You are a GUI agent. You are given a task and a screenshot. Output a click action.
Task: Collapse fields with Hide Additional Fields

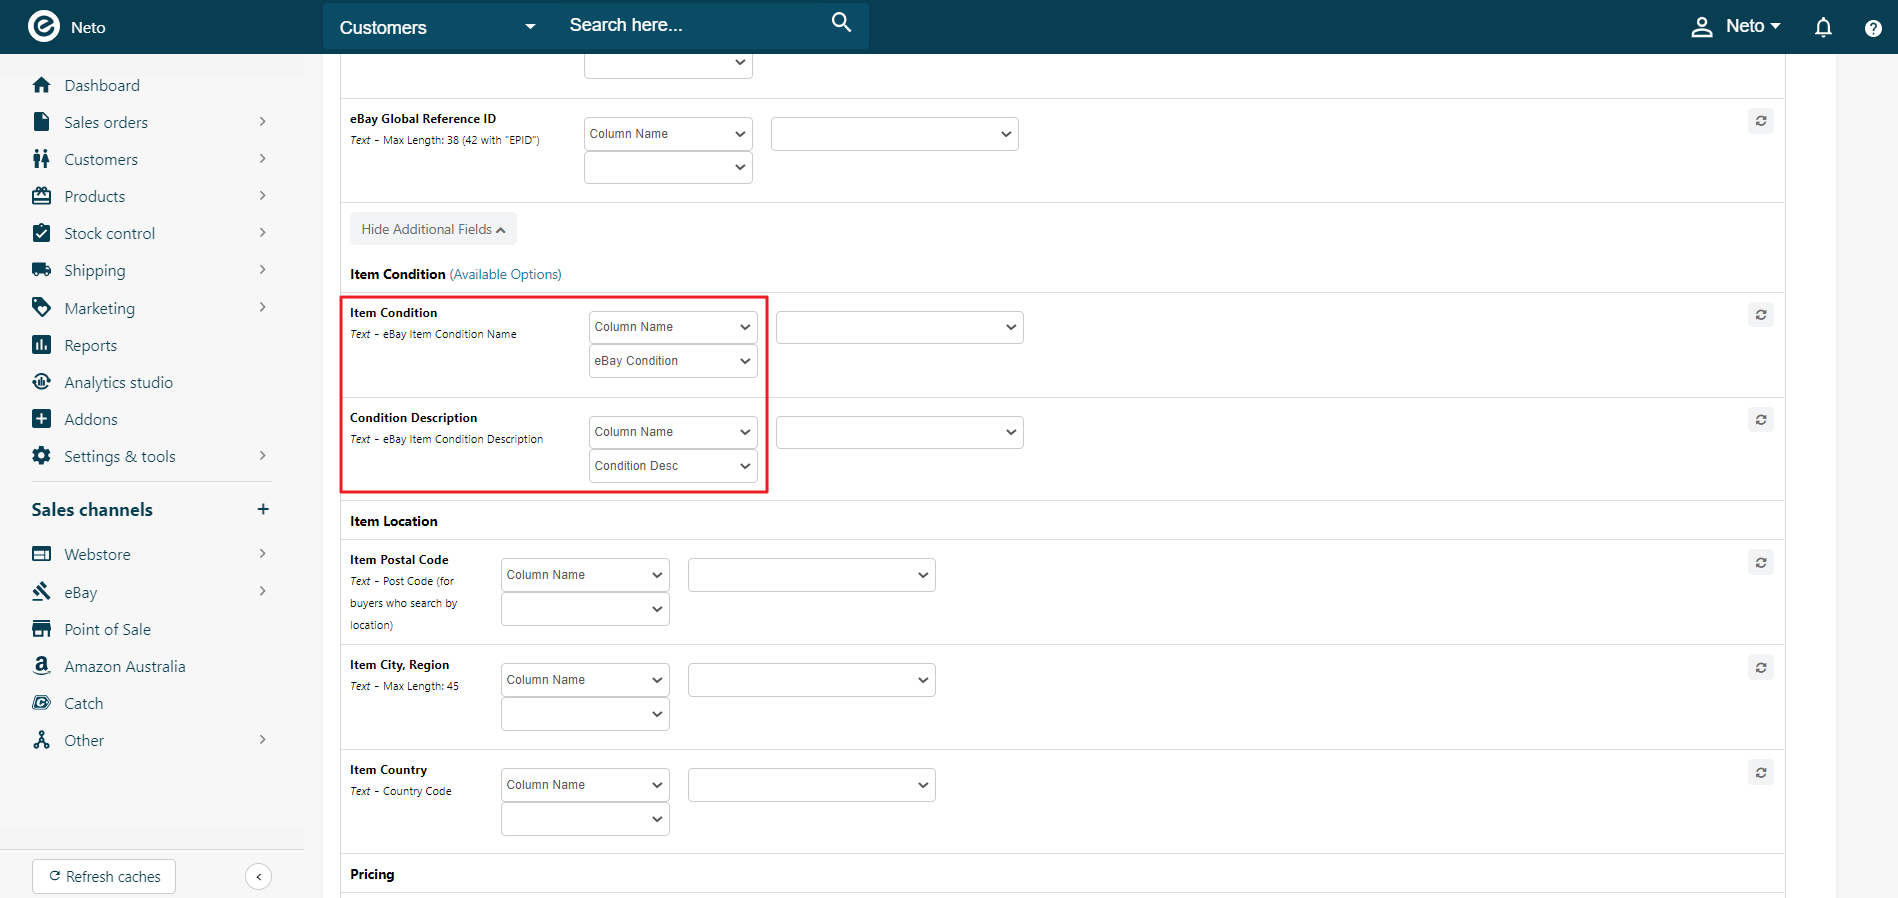point(433,229)
